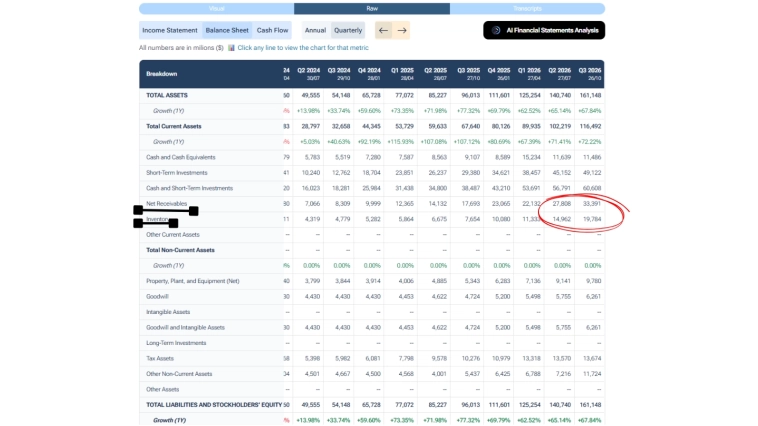Switch to the Cash Flow statement
The height and width of the screenshot is (426, 758).
pos(272,30)
